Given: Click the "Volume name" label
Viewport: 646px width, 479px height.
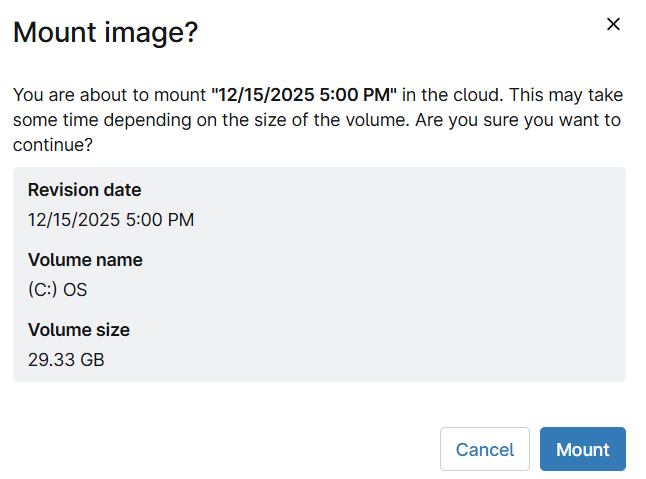Looking at the screenshot, I should pos(85,260).
